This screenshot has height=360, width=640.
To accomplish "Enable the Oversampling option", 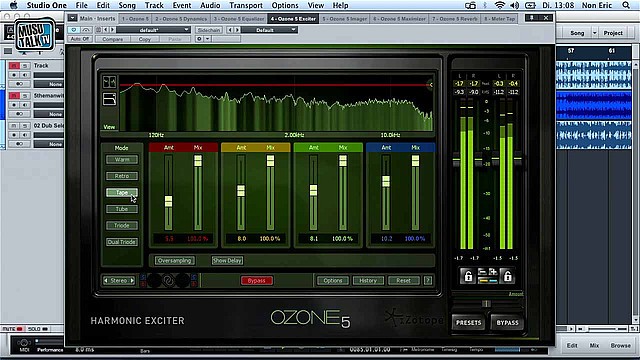I will click(x=175, y=260).
